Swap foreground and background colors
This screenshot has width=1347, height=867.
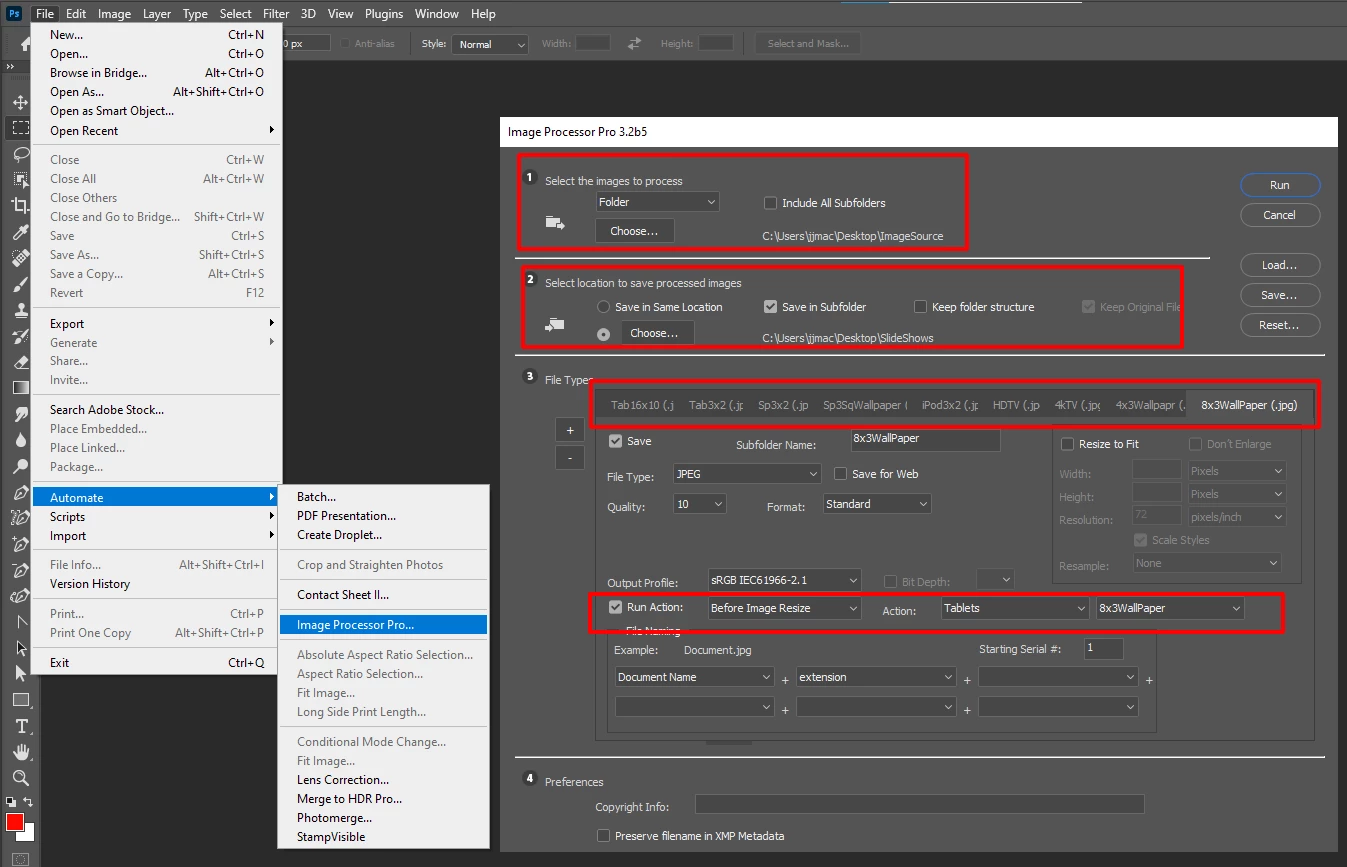coord(28,802)
